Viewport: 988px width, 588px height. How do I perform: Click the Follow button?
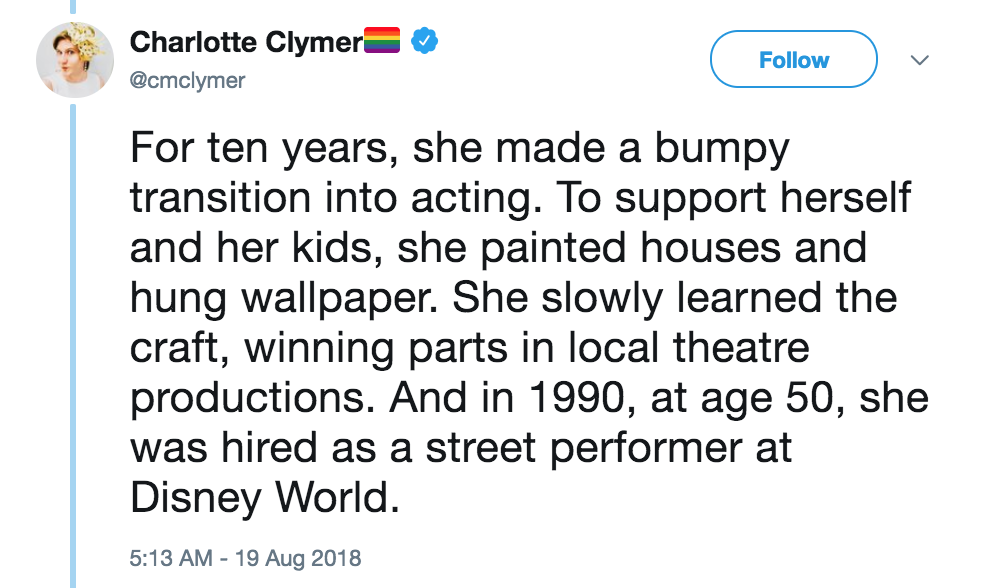click(793, 59)
